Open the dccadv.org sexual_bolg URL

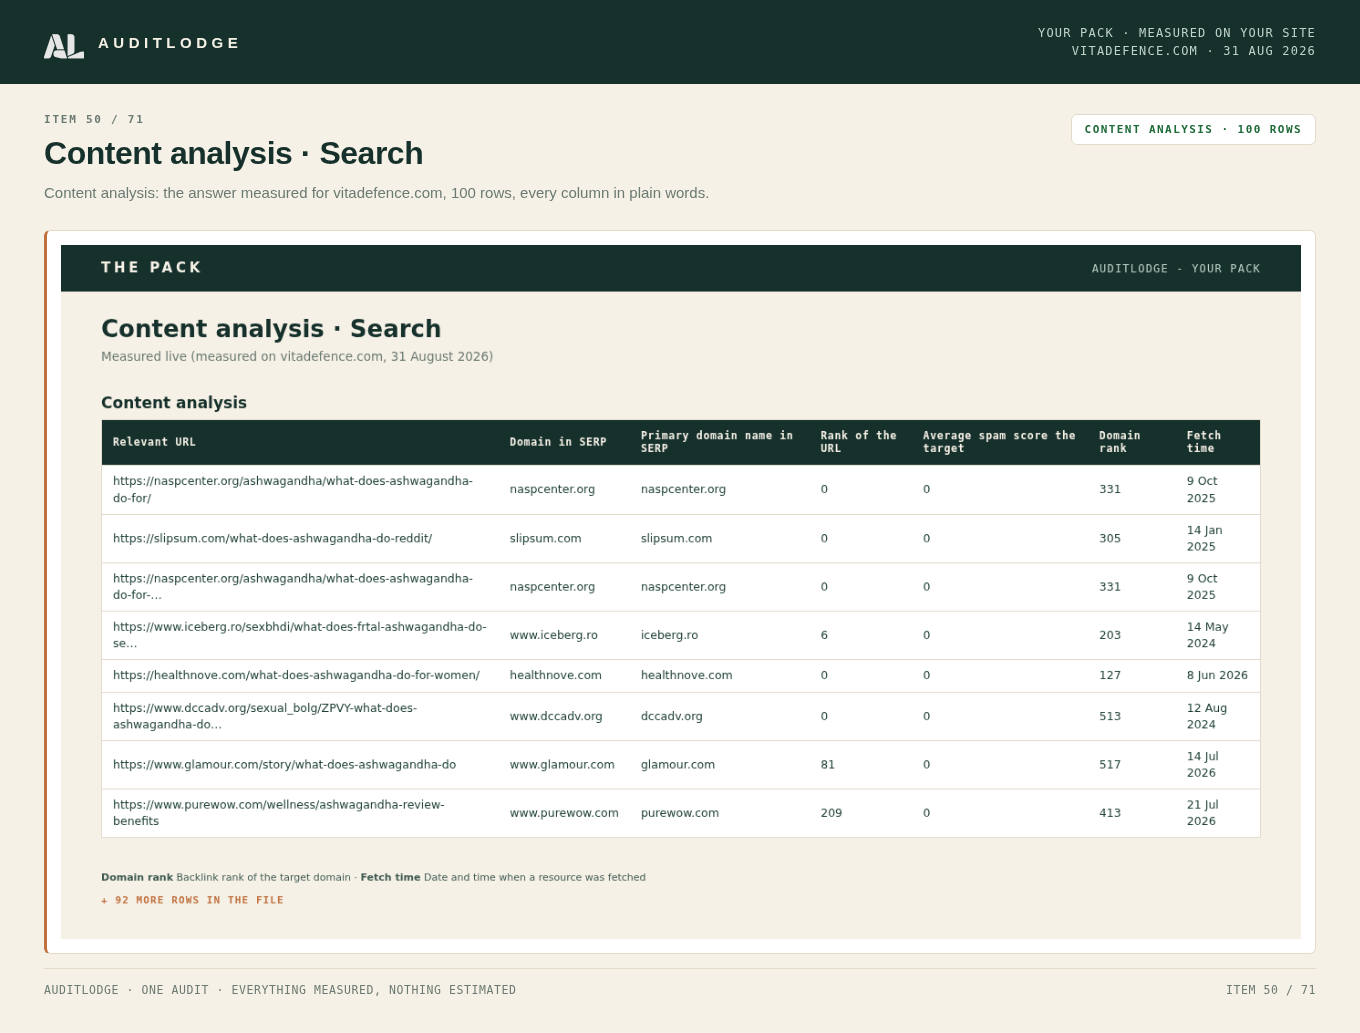[x=265, y=716]
